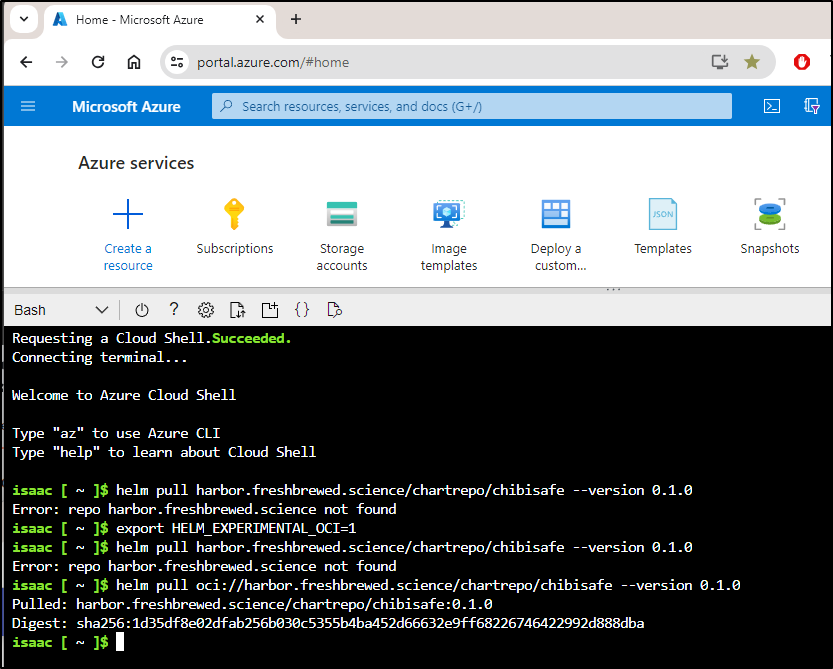This screenshot has height=669, width=833.
Task: Open the Bash shell type dropdown
Action: click(x=61, y=310)
